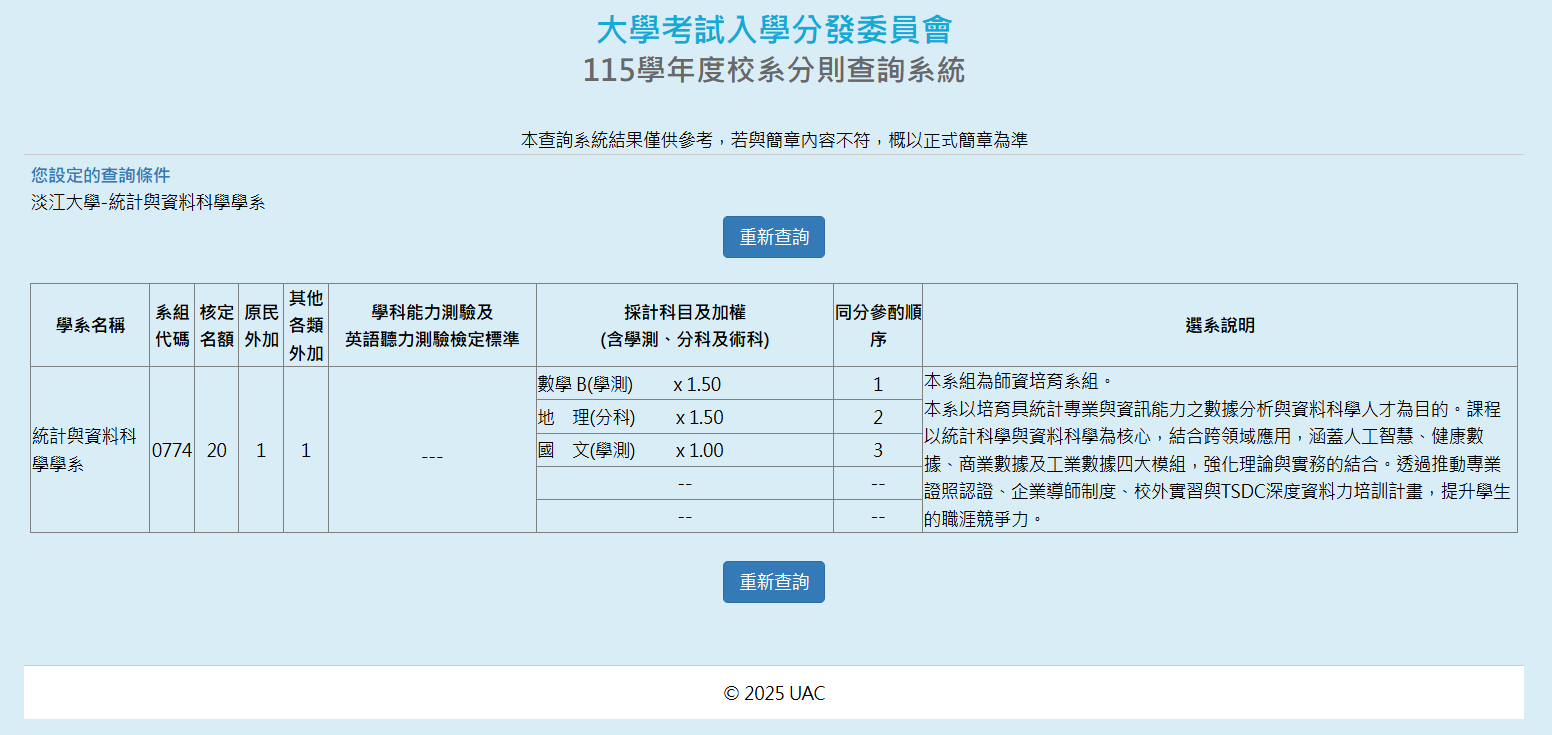1552x735 pixels.
Task: Select the 原民外加 column header
Action: (261, 325)
